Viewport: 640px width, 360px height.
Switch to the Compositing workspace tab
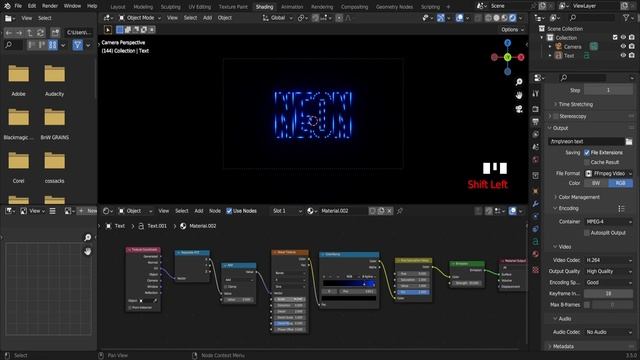tap(354, 7)
